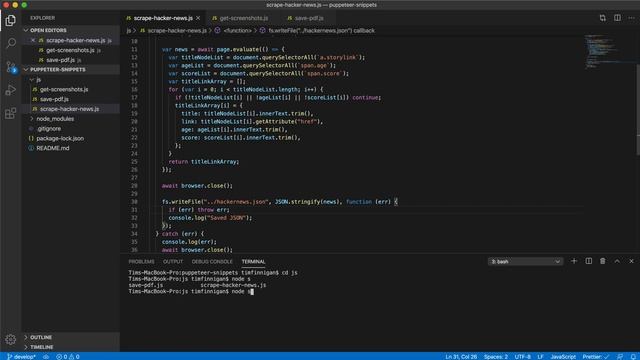Close the scrape-hacker-news.js editor tab

198,18
